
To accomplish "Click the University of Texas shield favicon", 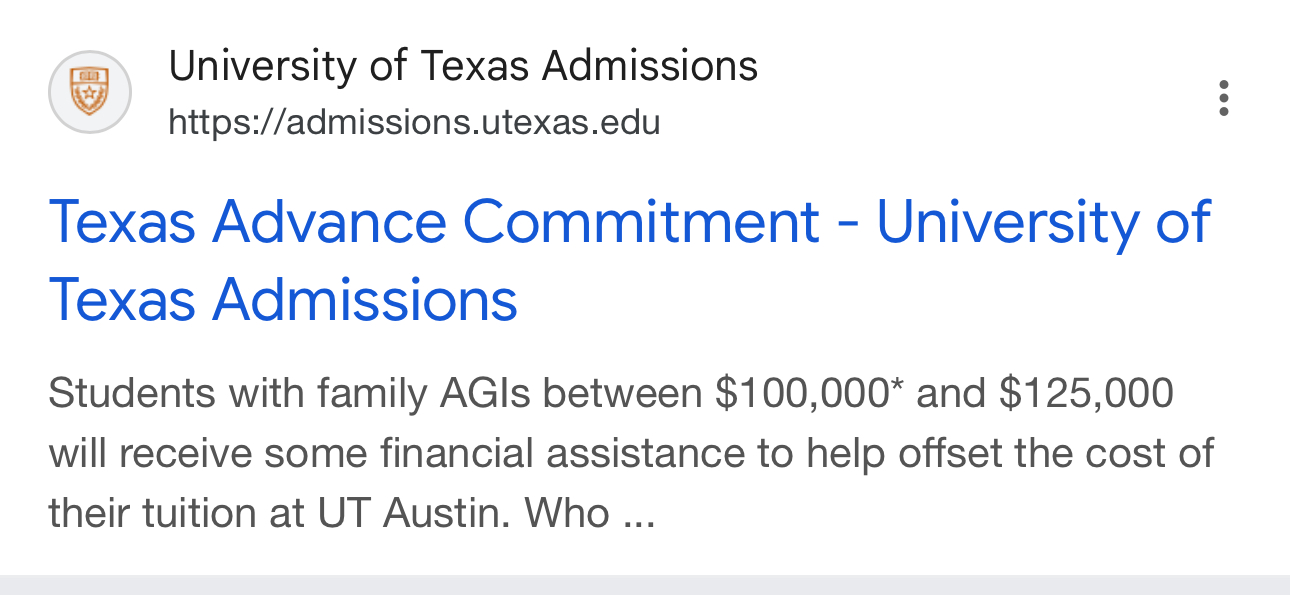I will tap(90, 92).
